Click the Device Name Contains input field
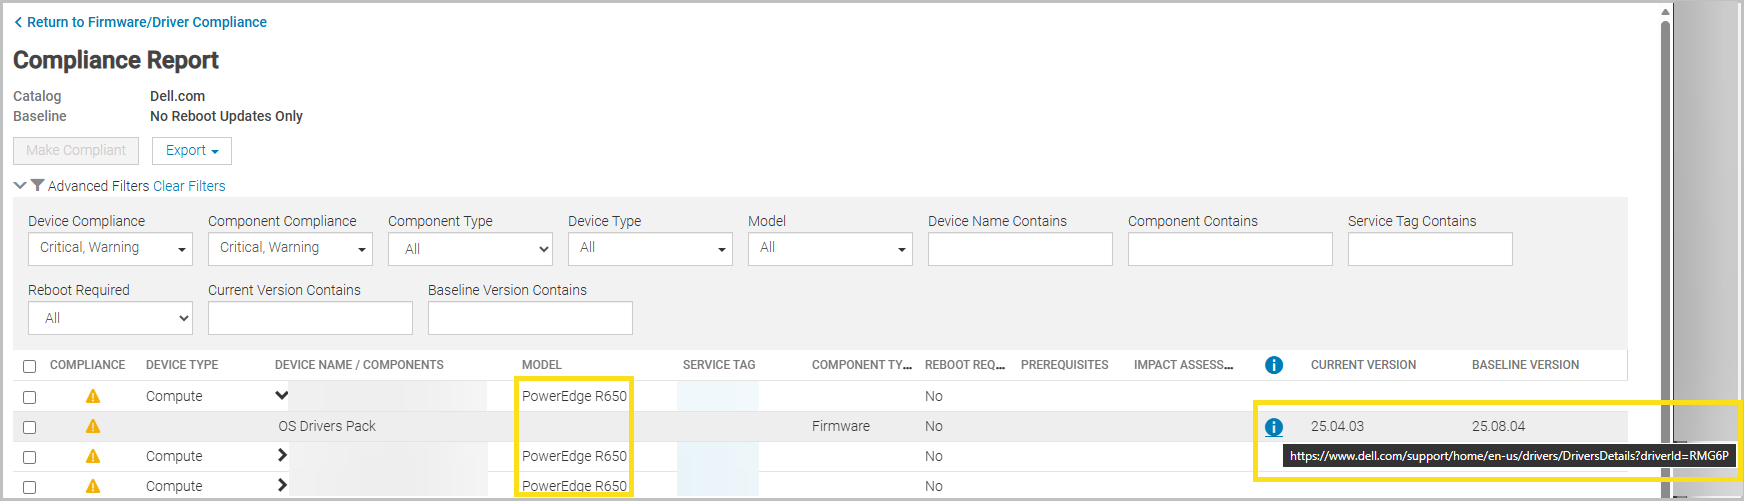Viewport: 1744px width, 501px height. click(x=1020, y=249)
